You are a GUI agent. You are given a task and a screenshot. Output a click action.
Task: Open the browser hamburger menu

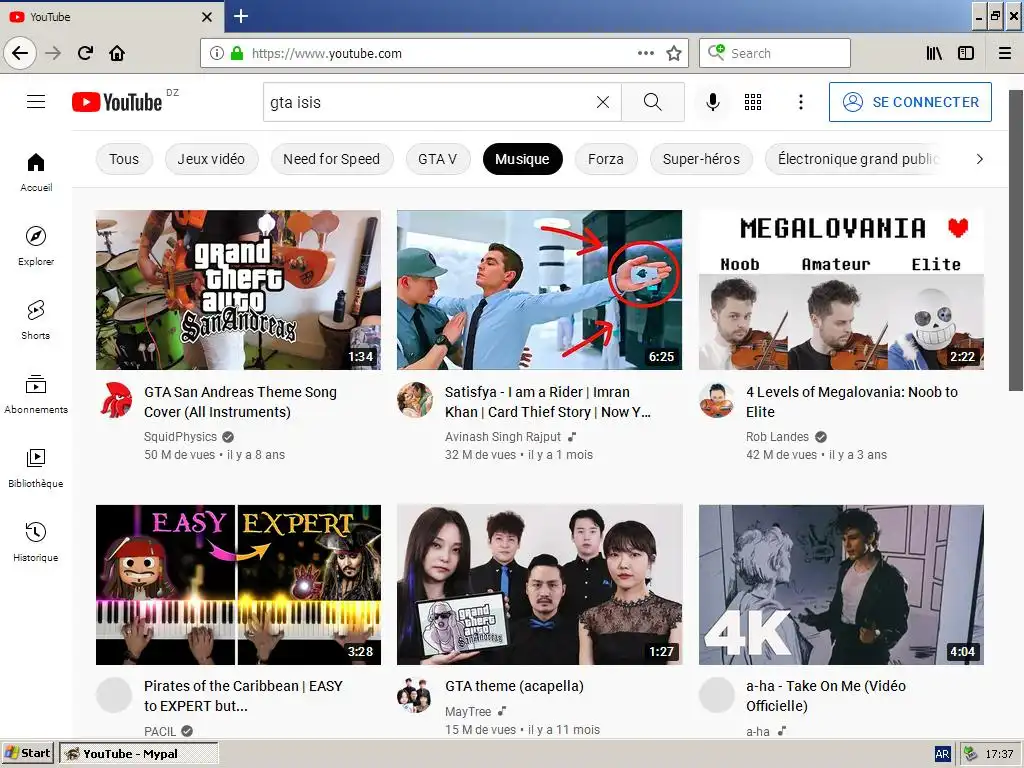tap(1004, 54)
